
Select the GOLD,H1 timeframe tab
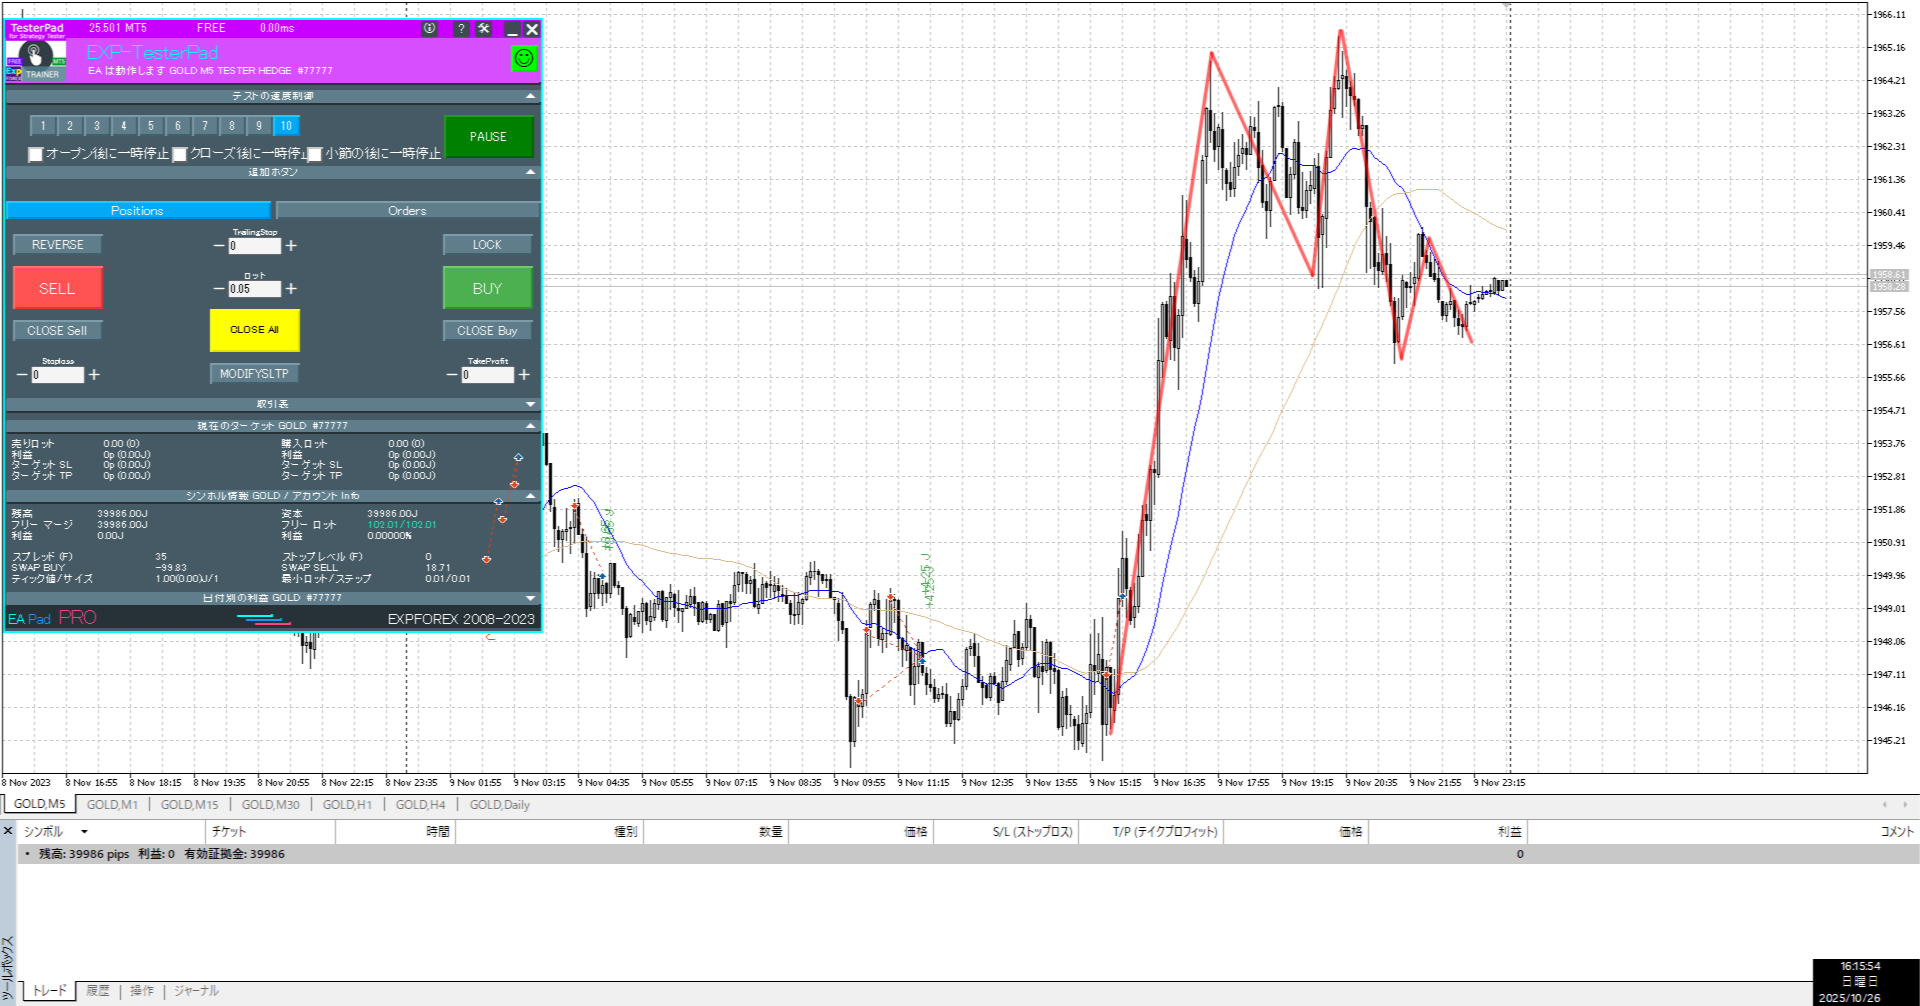tap(347, 805)
